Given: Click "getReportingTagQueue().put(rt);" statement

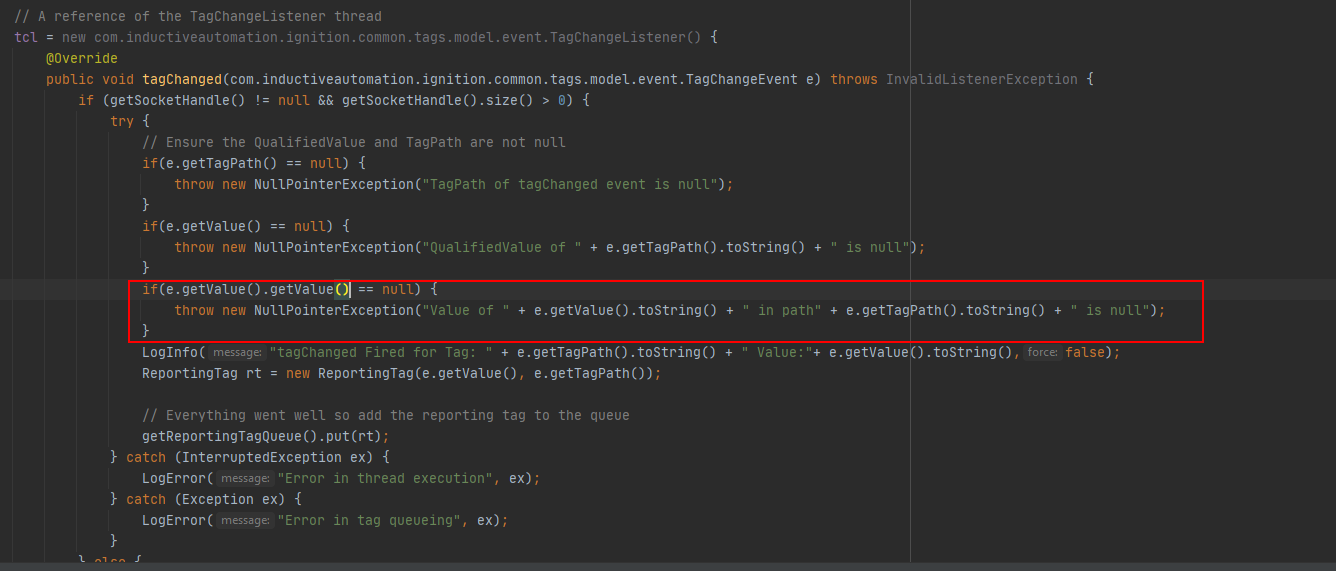Looking at the screenshot, I should 266,436.
